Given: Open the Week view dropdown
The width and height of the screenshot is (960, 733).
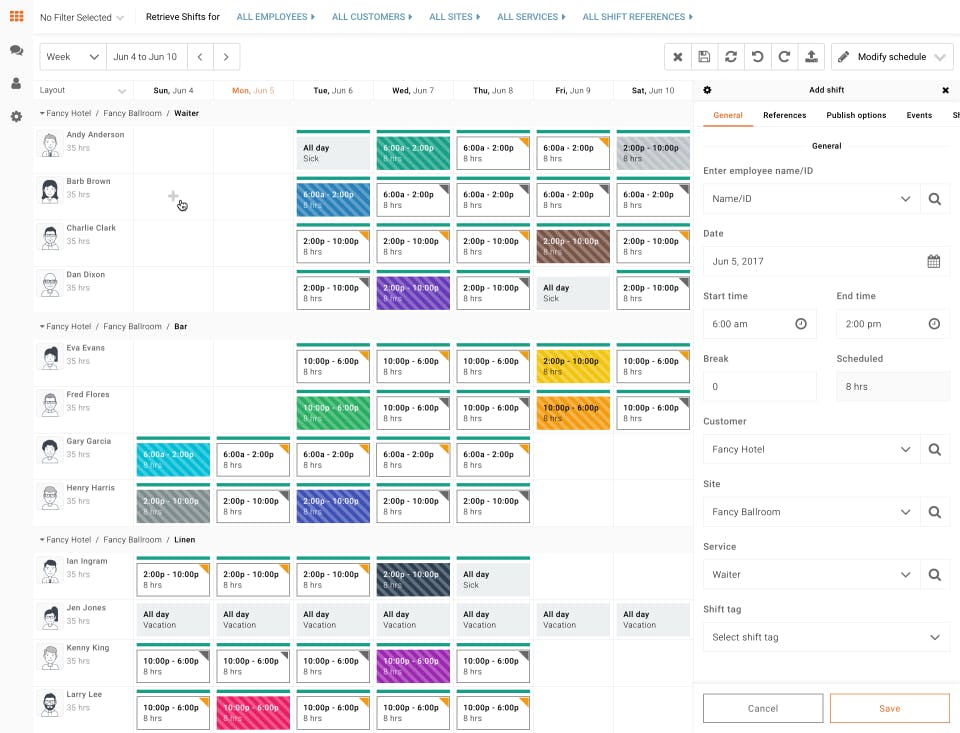Looking at the screenshot, I should pos(73,57).
